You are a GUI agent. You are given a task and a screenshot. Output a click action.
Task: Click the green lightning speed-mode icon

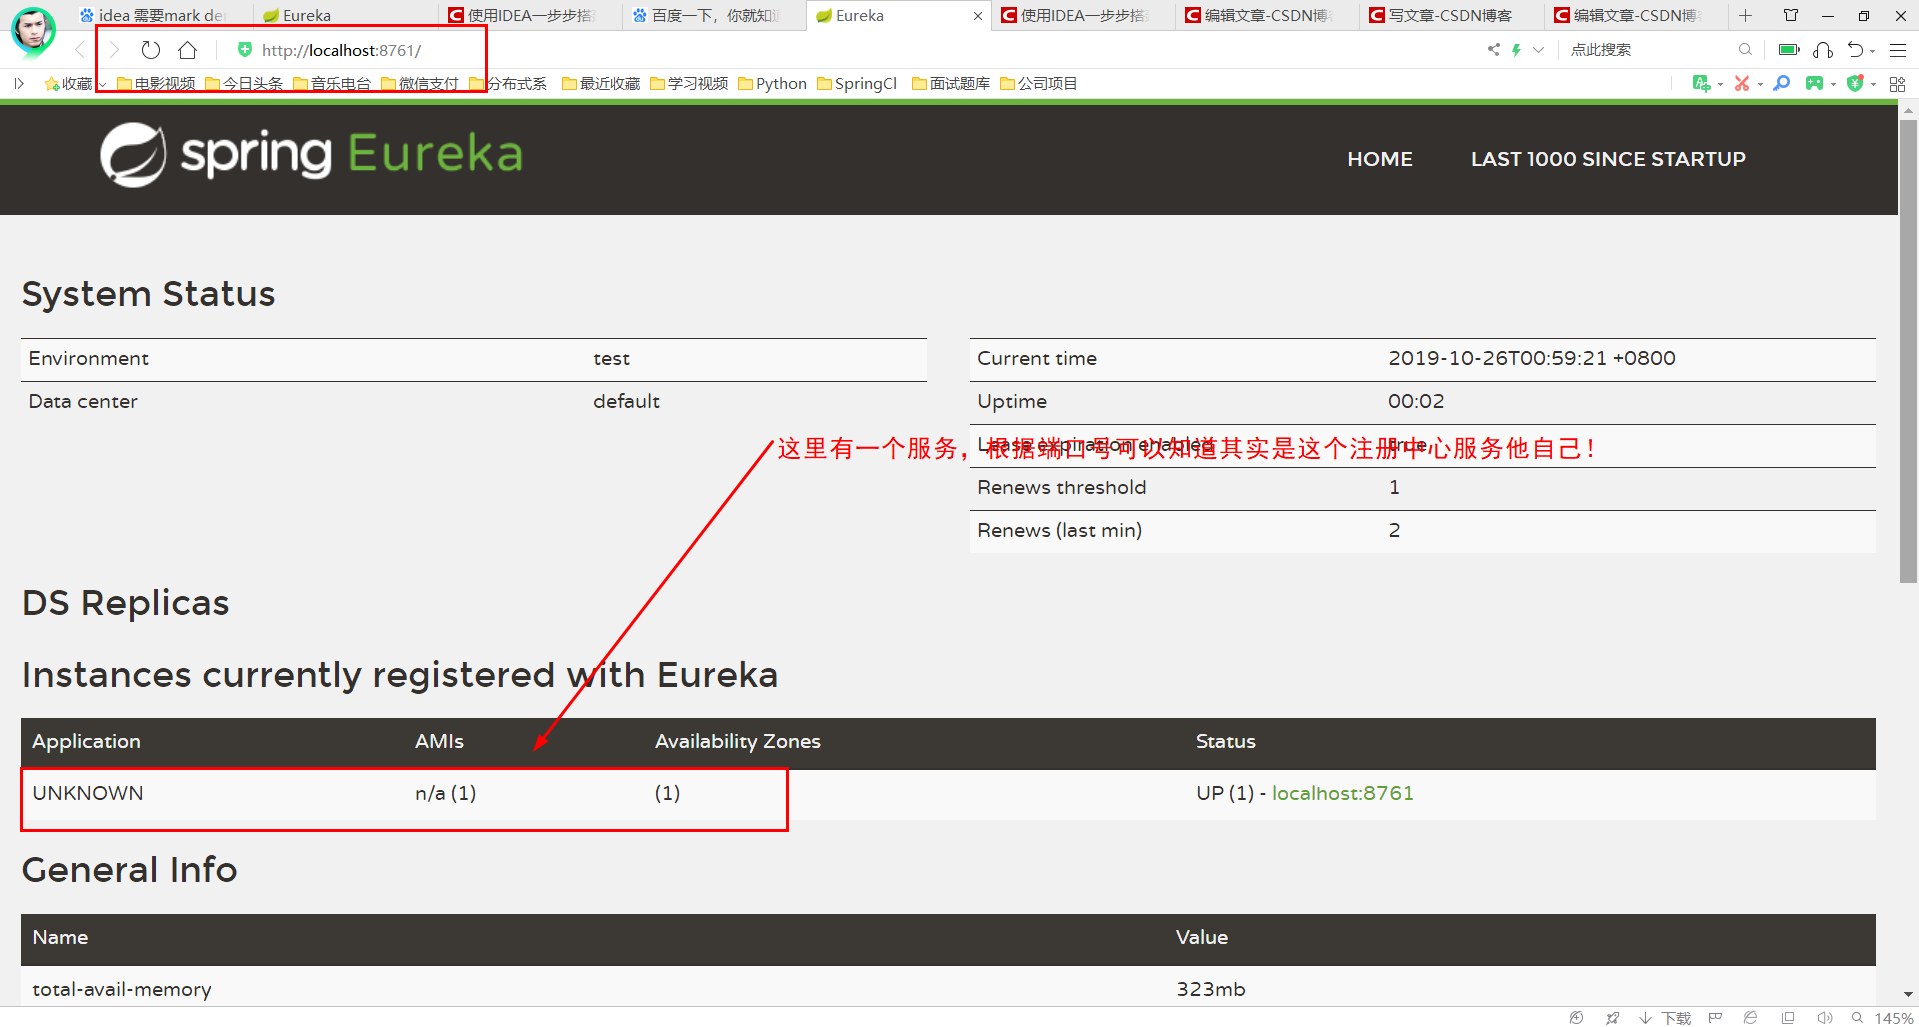pos(1516,50)
